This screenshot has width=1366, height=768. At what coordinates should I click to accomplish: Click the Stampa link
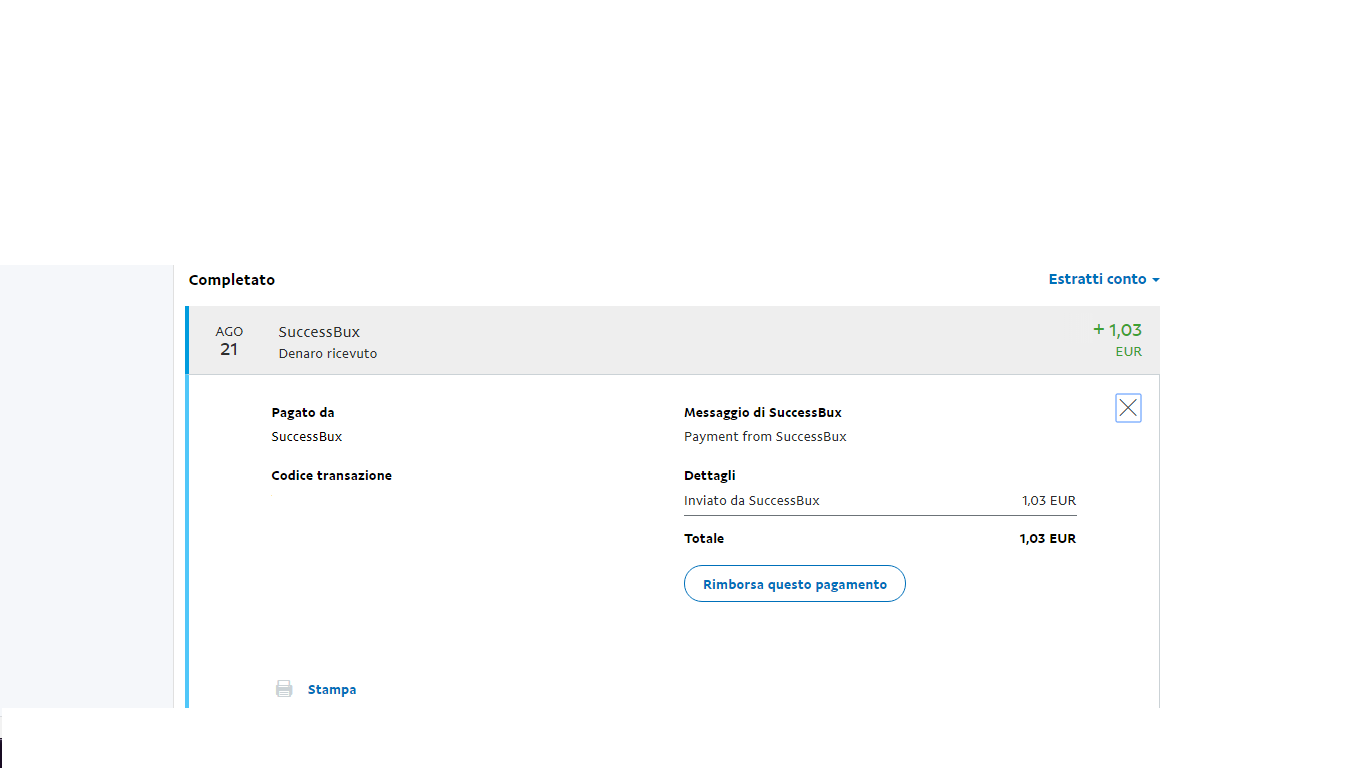pyautogui.click(x=332, y=690)
